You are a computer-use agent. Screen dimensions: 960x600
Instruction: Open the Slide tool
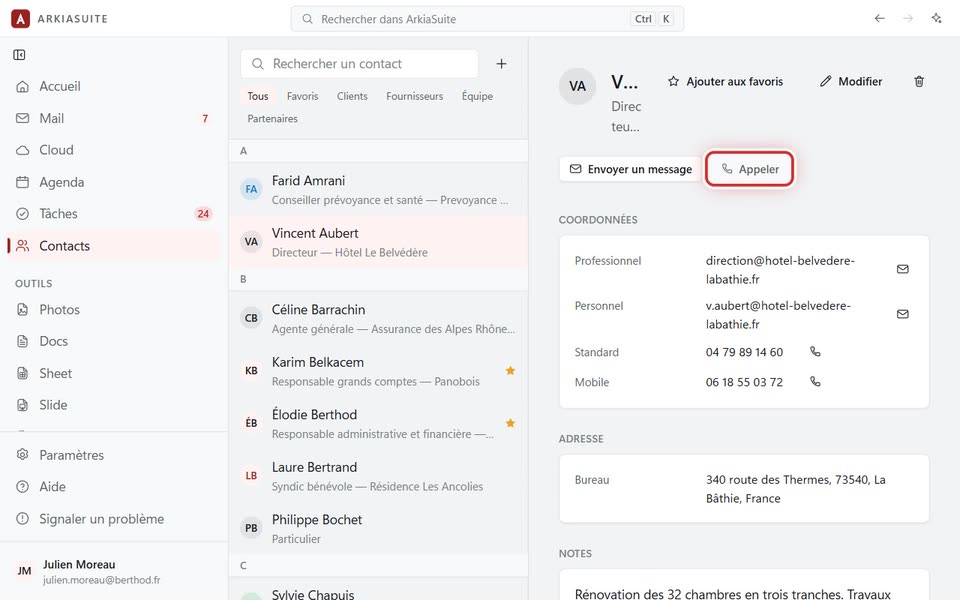(x=114, y=405)
